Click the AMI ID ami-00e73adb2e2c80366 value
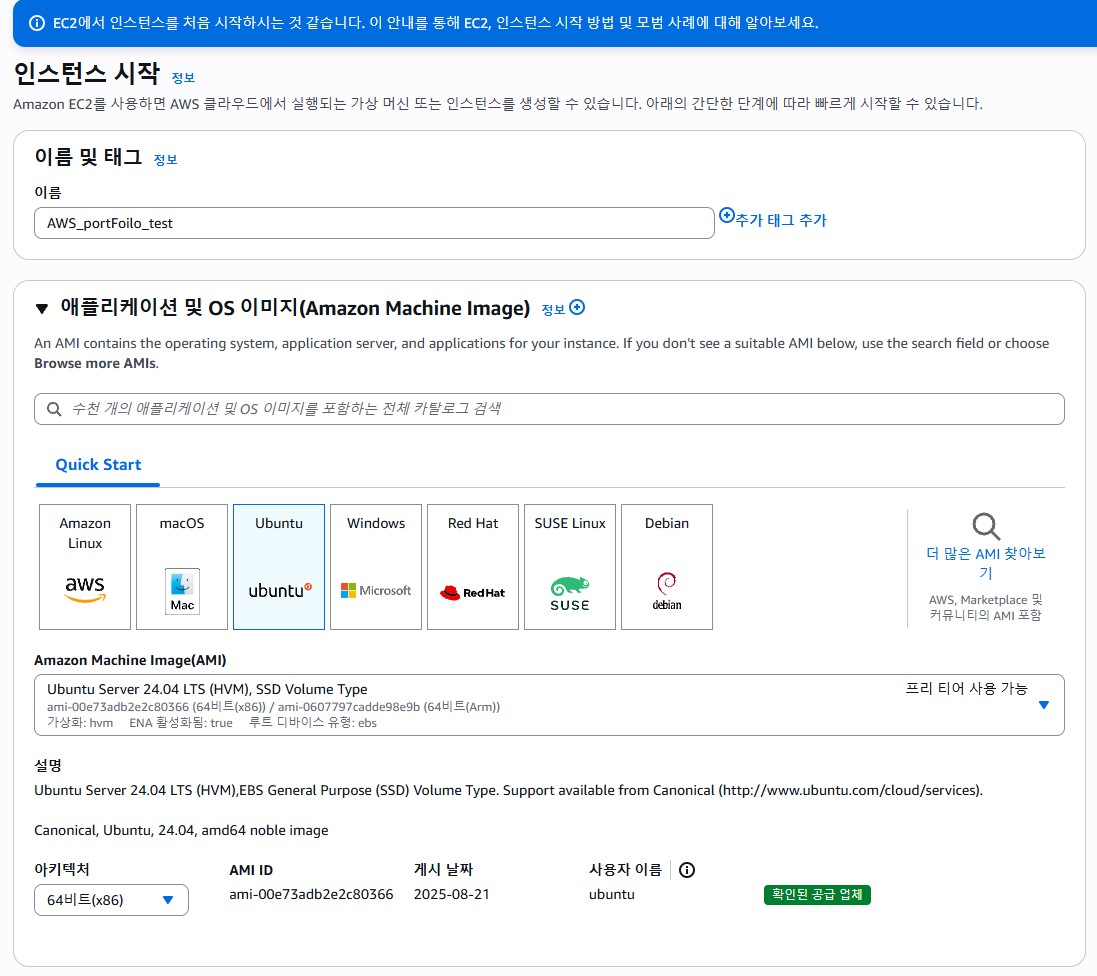This screenshot has width=1097, height=976. 311,894
